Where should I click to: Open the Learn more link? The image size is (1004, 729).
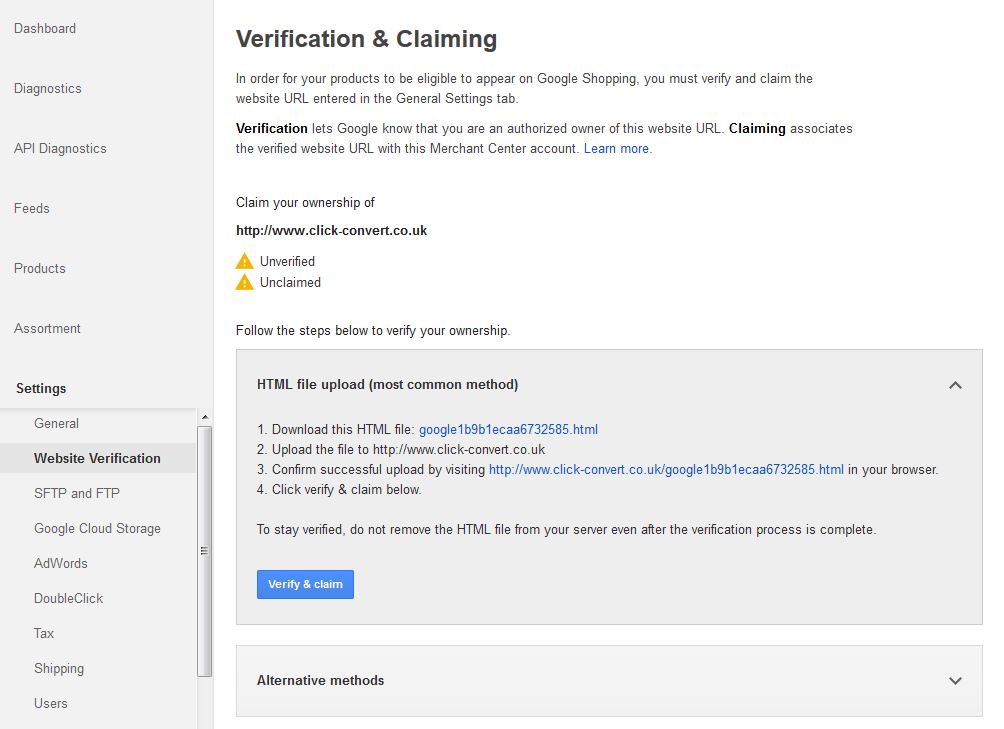[x=616, y=148]
